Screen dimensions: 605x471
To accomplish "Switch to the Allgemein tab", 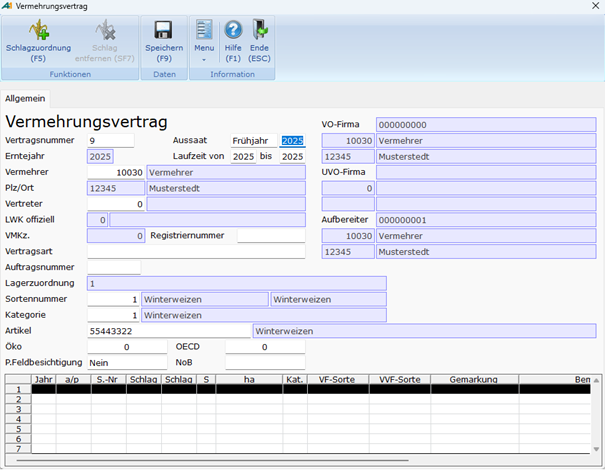I will (25, 98).
